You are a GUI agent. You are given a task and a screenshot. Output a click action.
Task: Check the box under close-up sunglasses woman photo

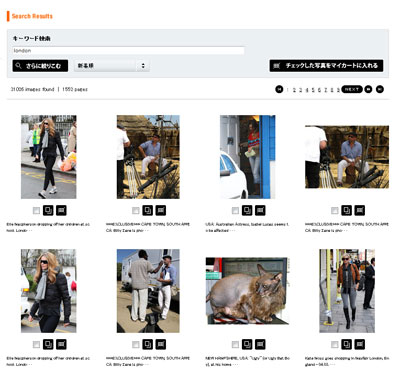pos(36,344)
